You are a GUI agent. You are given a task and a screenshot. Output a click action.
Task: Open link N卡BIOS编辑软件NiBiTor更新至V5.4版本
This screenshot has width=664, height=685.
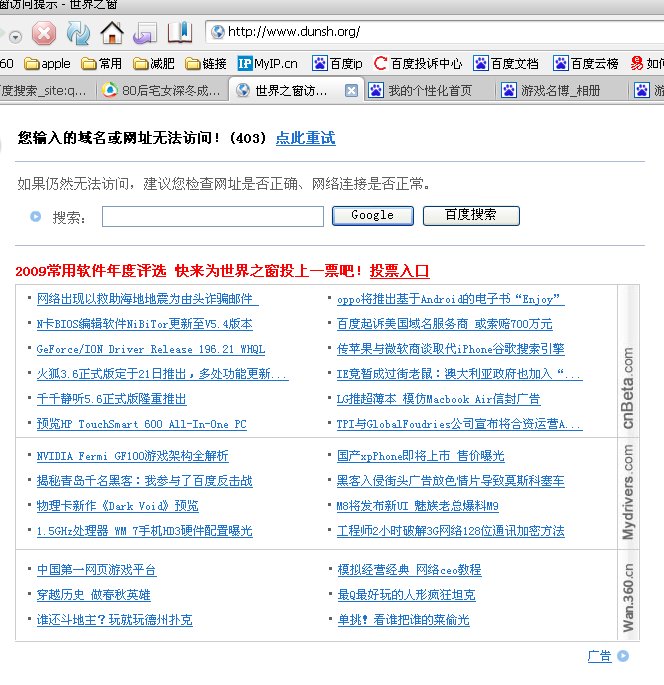tap(145, 324)
